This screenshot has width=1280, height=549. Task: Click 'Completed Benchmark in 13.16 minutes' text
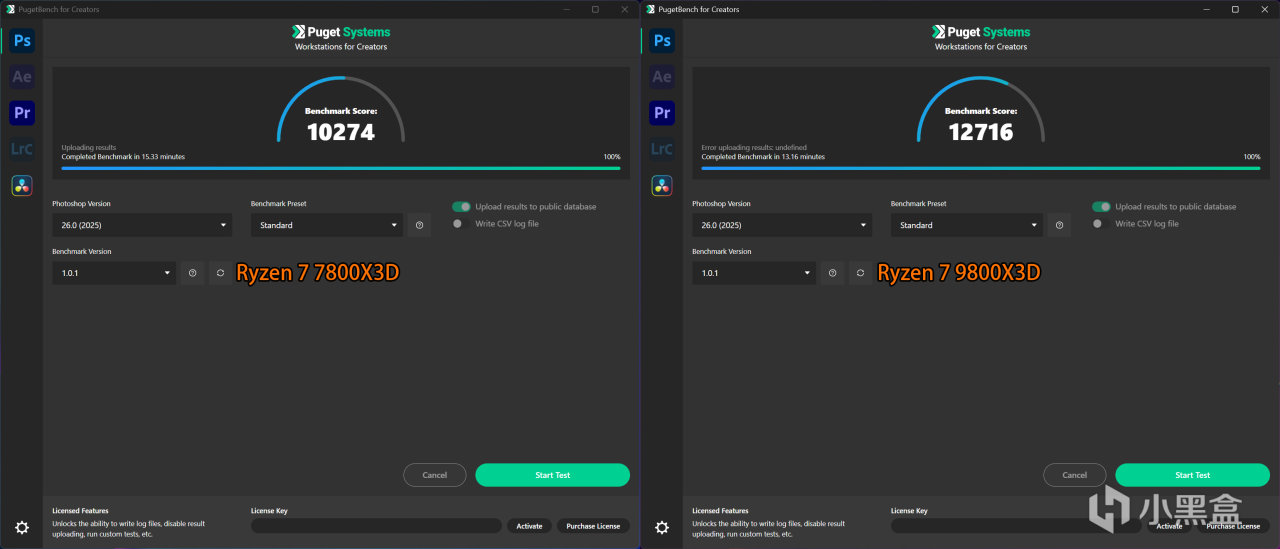763,157
